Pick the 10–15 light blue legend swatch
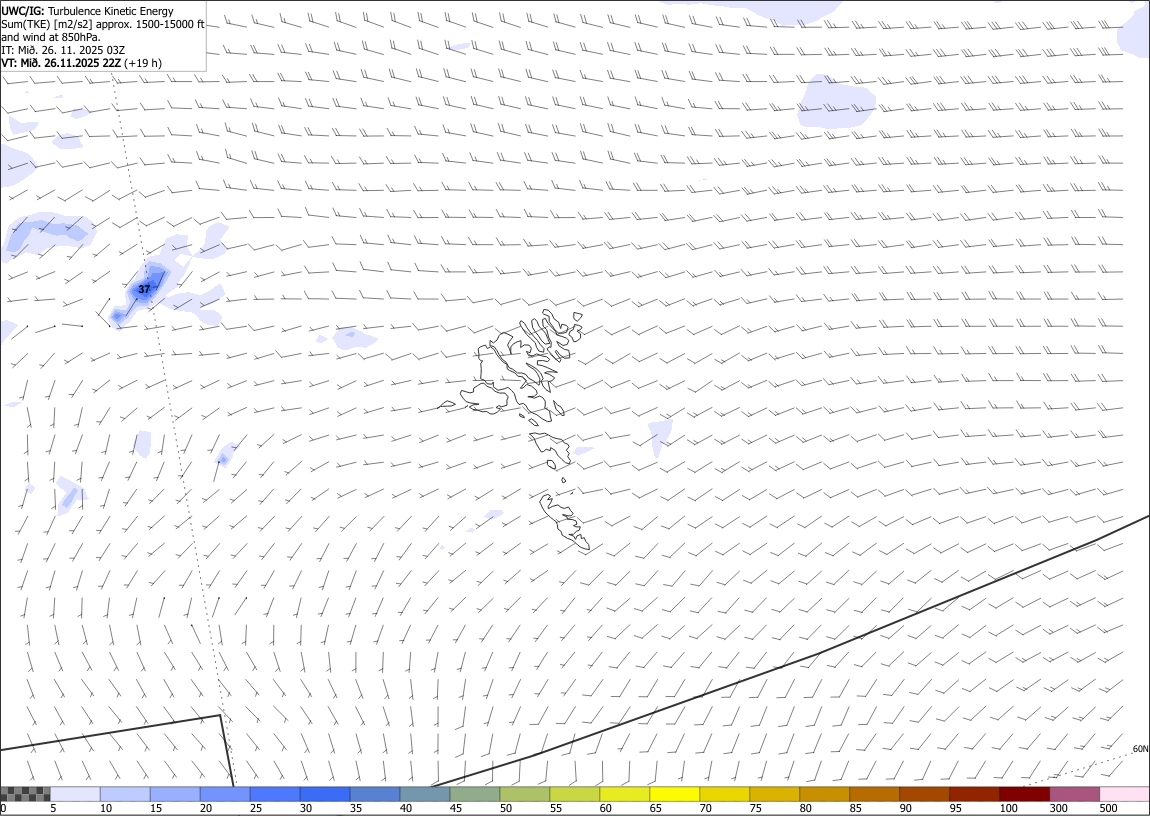 pos(125,794)
